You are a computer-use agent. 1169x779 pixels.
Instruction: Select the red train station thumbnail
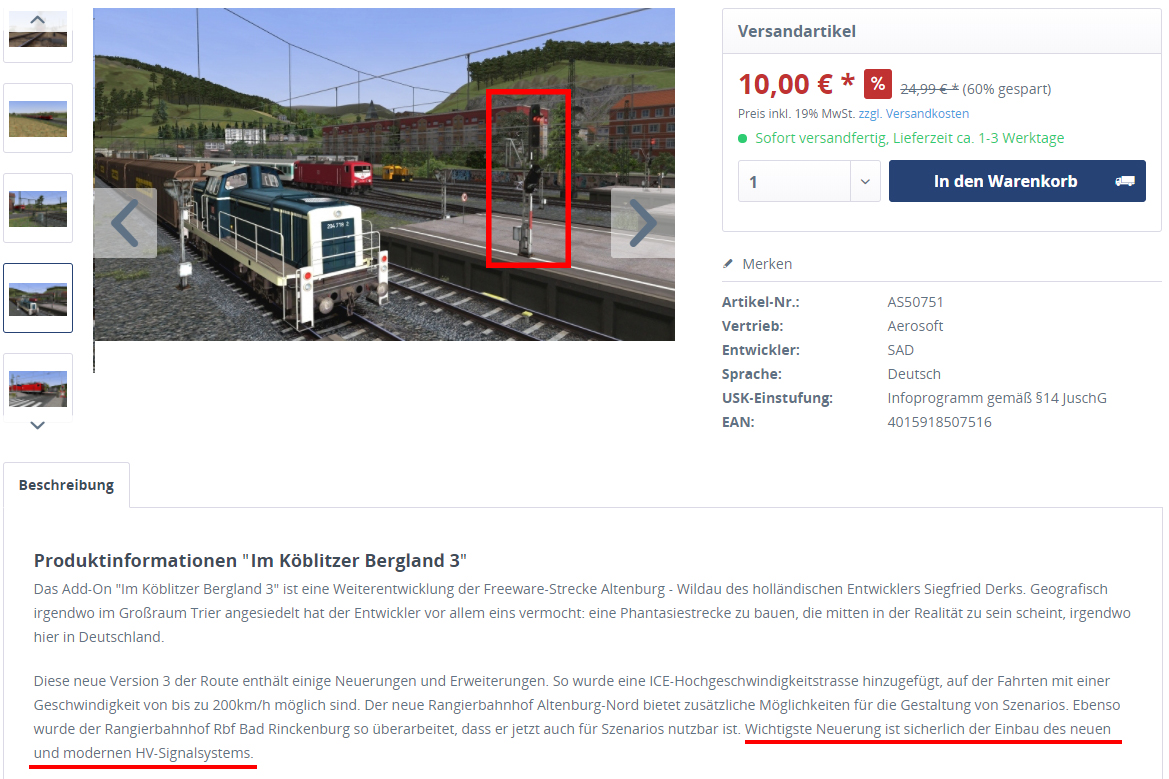pyautogui.click(x=38, y=208)
